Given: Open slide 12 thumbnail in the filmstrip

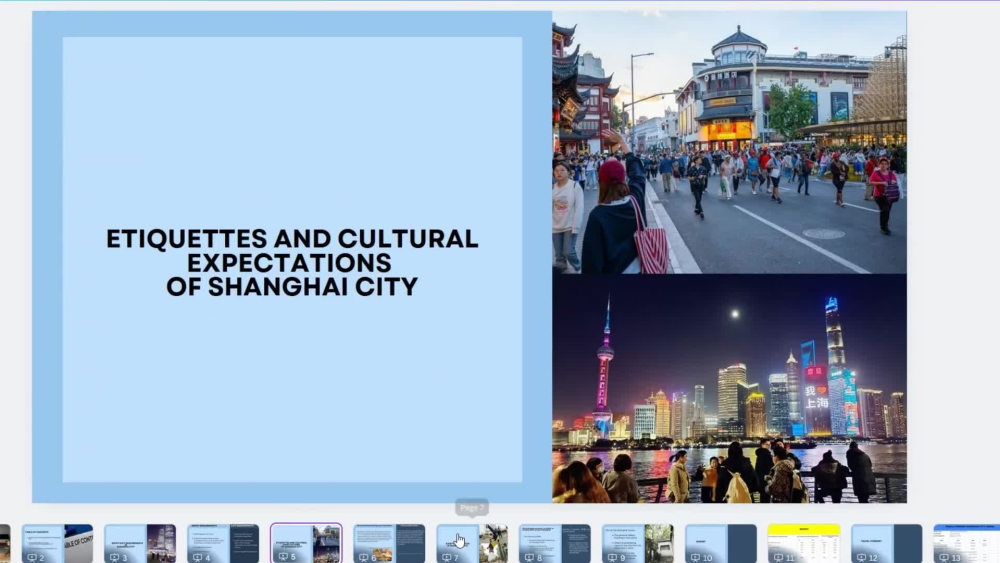Looking at the screenshot, I should (886, 543).
